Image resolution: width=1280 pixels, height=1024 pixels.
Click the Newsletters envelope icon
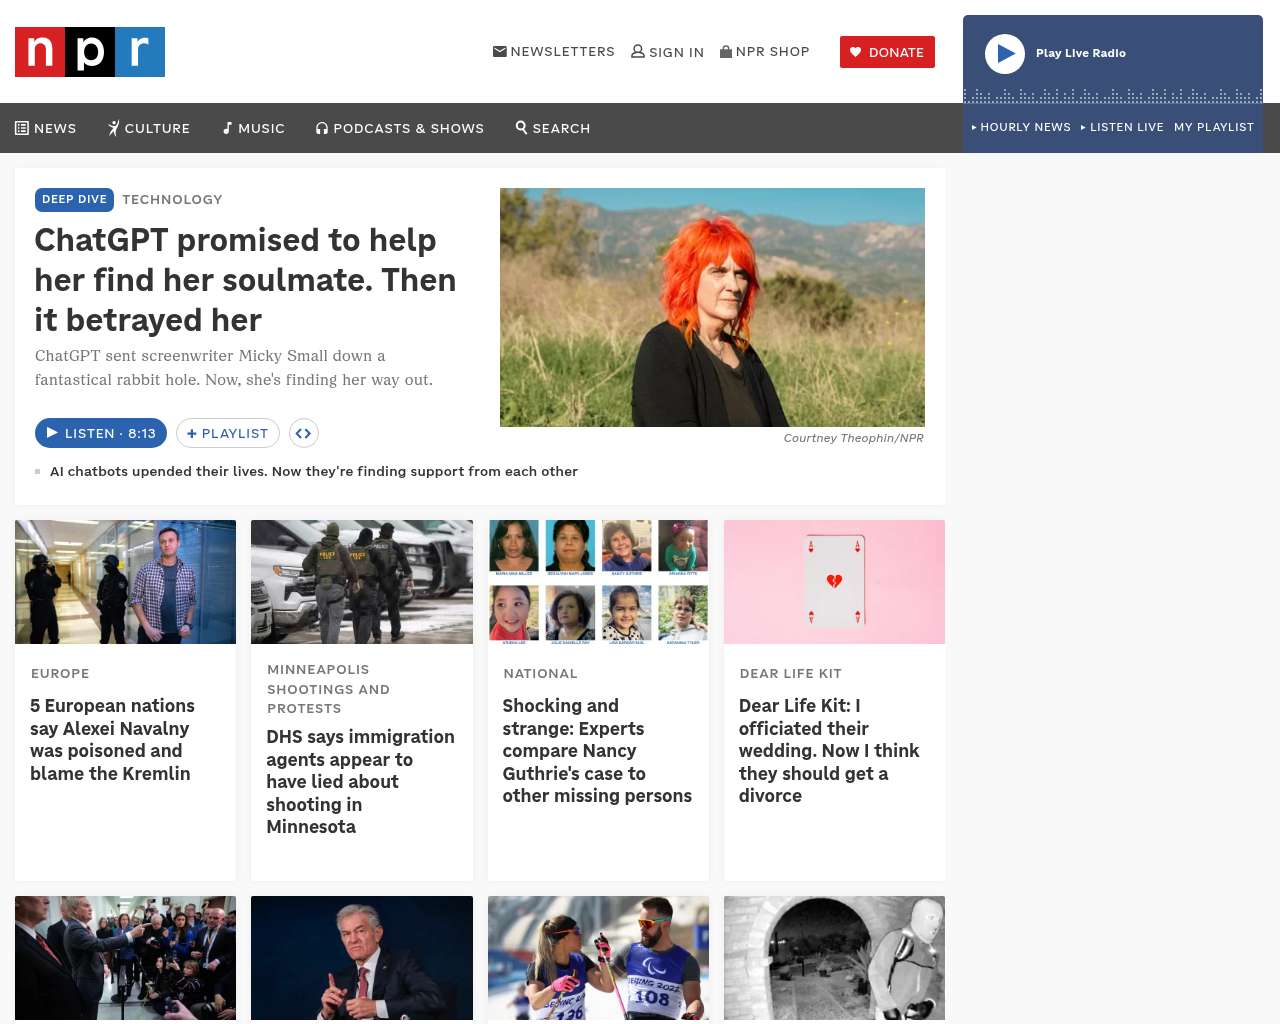pos(499,51)
